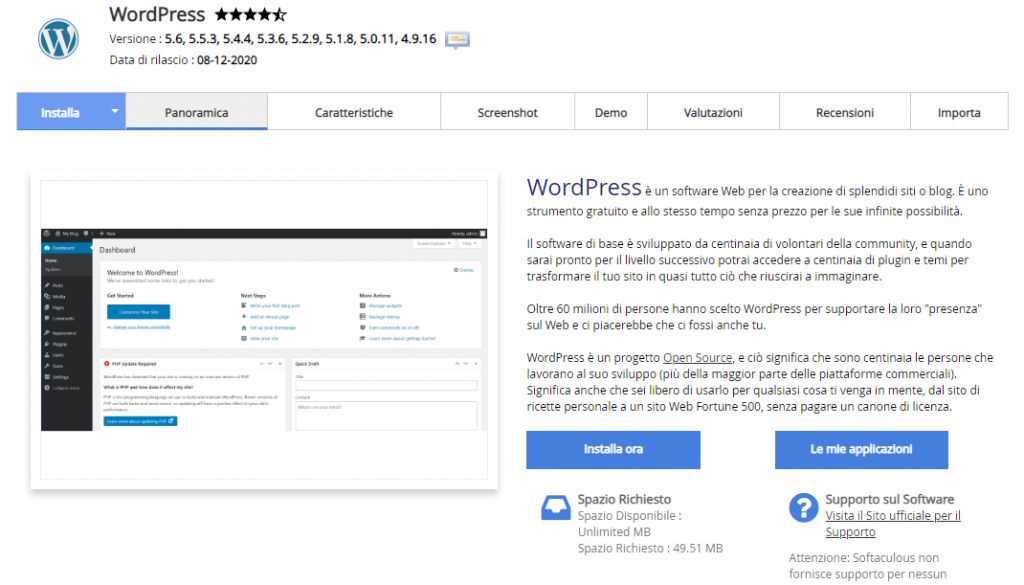Follow the Open Source link
This screenshot has height=585, width=1024.
tap(697, 358)
